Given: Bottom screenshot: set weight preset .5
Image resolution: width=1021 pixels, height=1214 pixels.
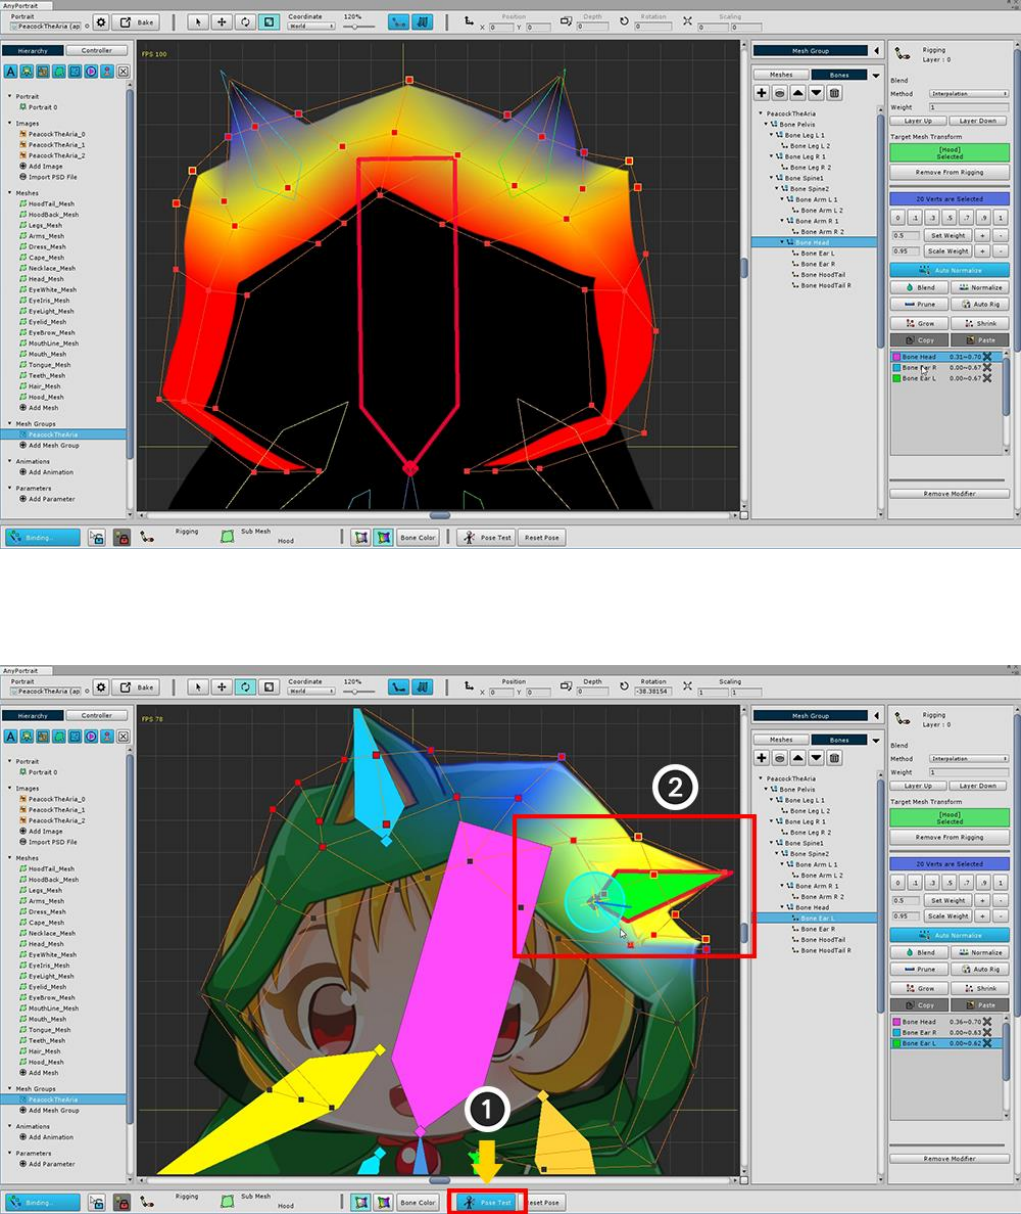Looking at the screenshot, I should pyautogui.click(x=949, y=882).
